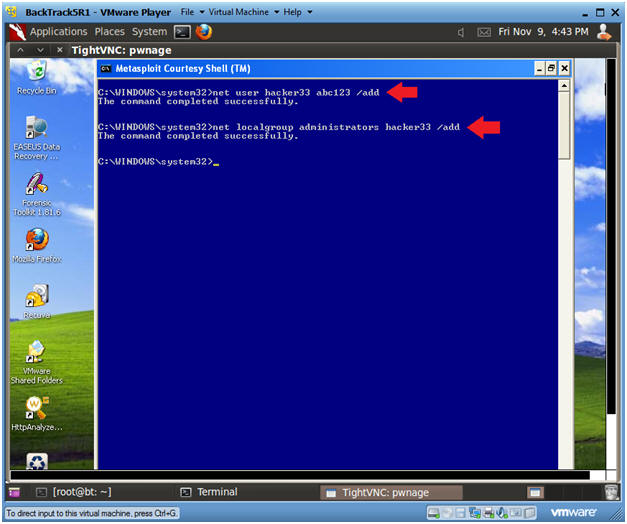This screenshot has height=524, width=627.
Task: Click the net localgroup administrators command line
Action: pos(279,127)
